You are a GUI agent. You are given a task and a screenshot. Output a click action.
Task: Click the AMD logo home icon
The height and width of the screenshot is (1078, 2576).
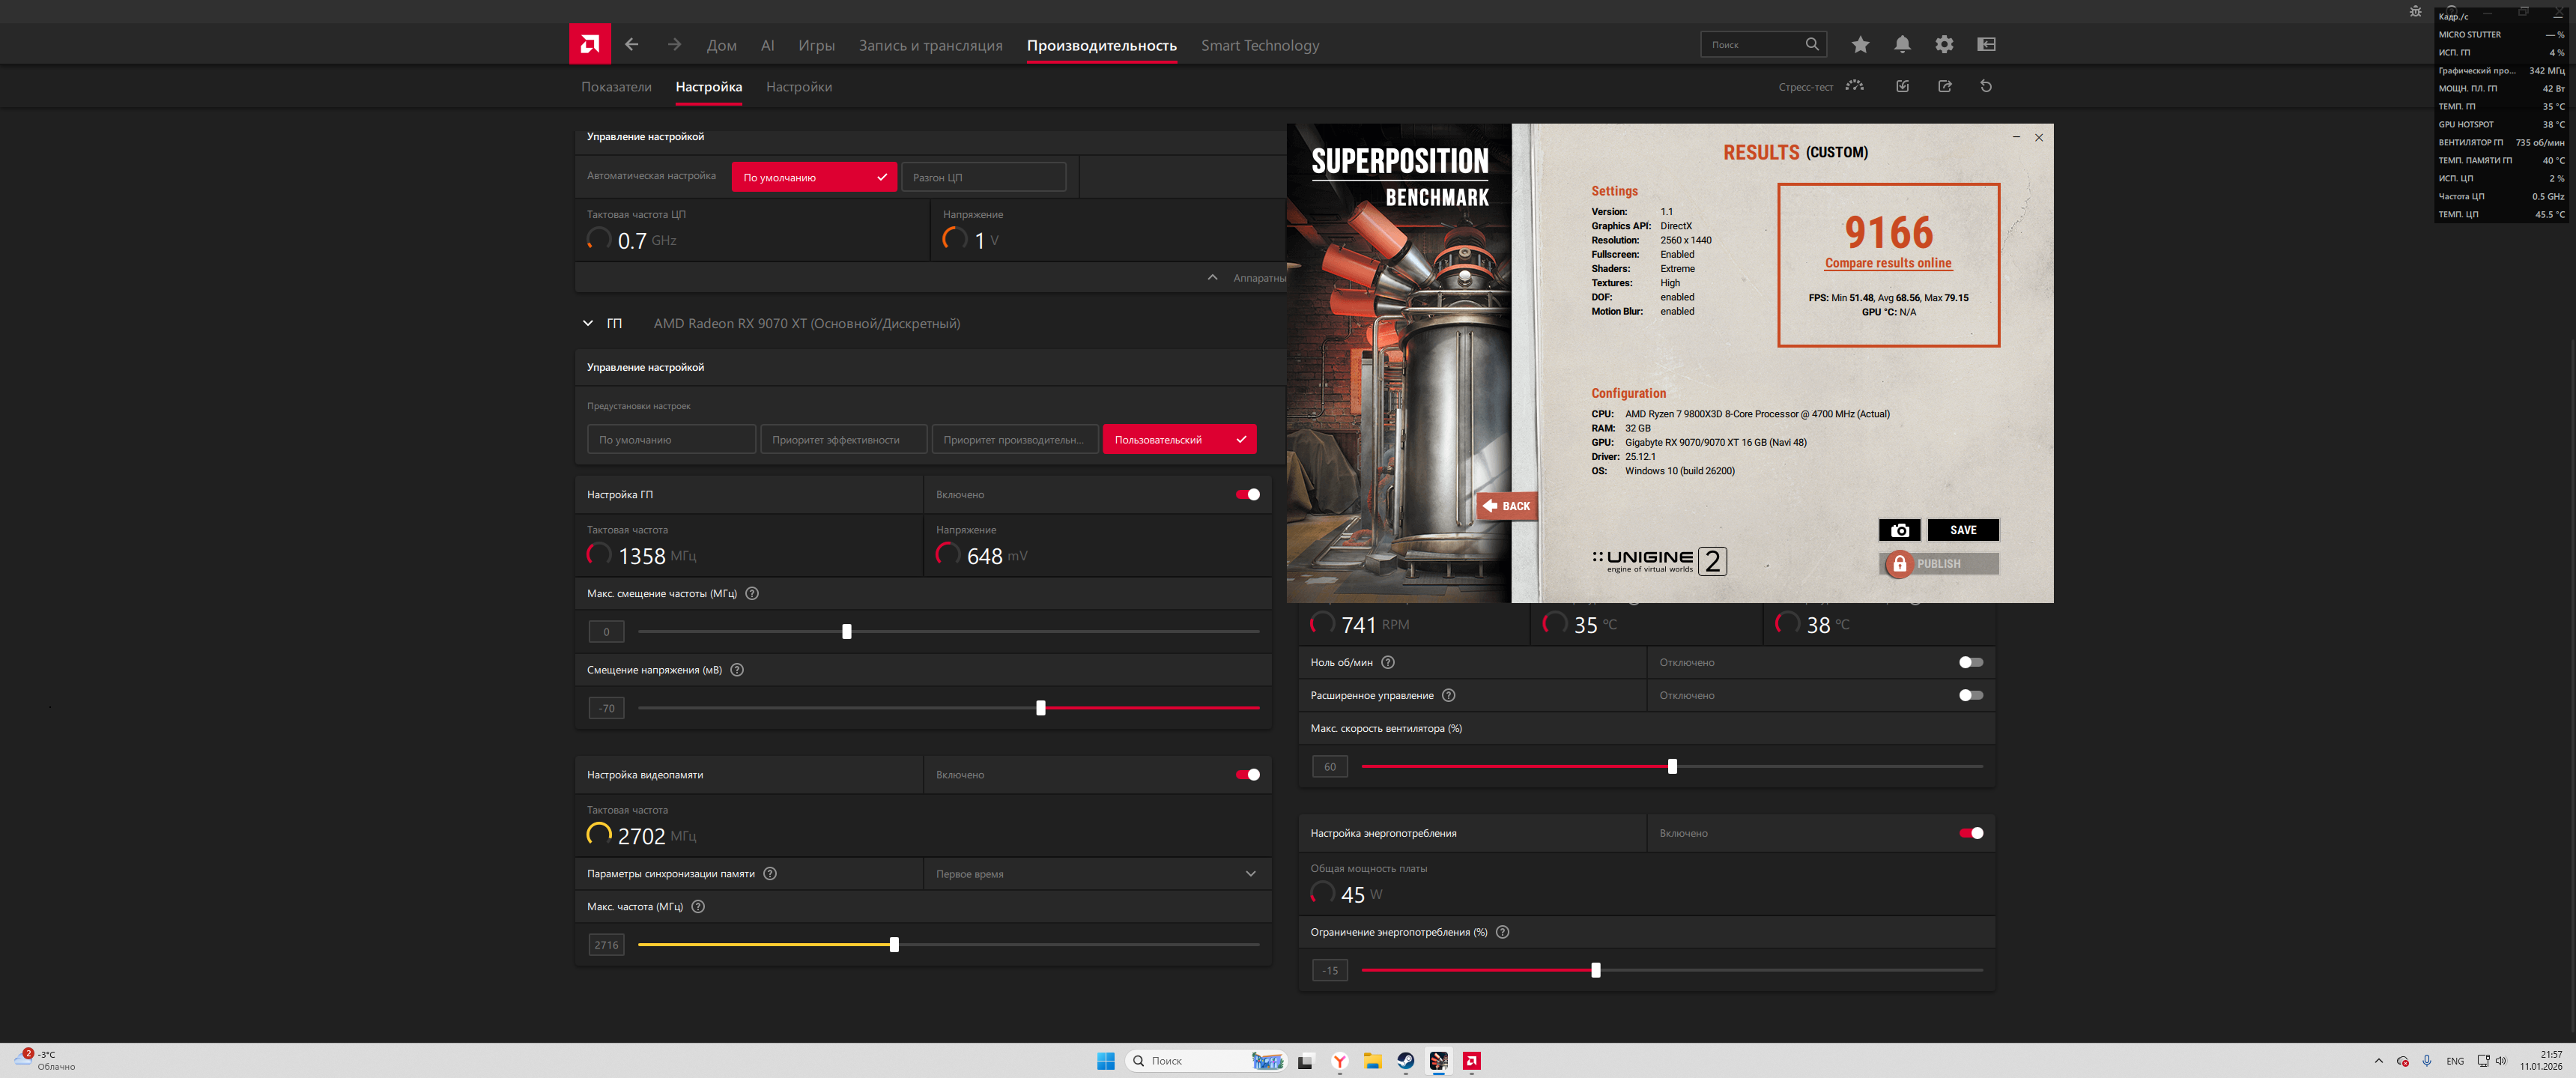point(589,44)
